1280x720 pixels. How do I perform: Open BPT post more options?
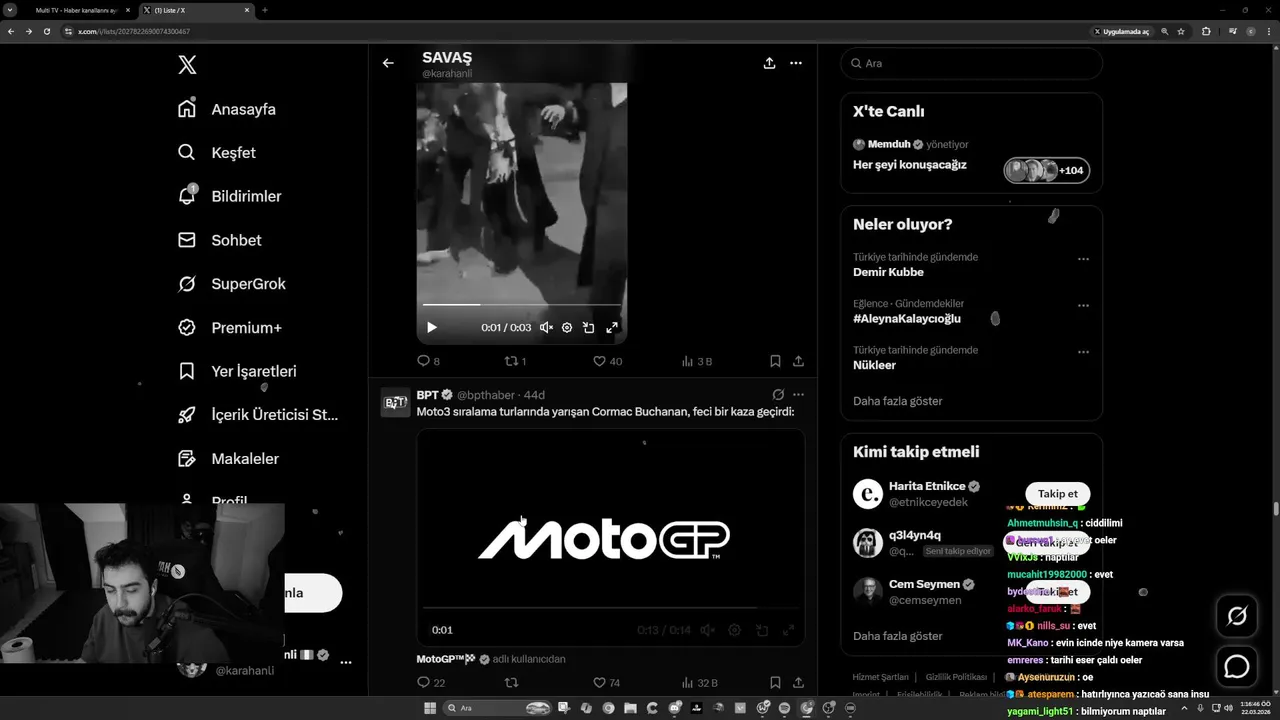point(798,395)
